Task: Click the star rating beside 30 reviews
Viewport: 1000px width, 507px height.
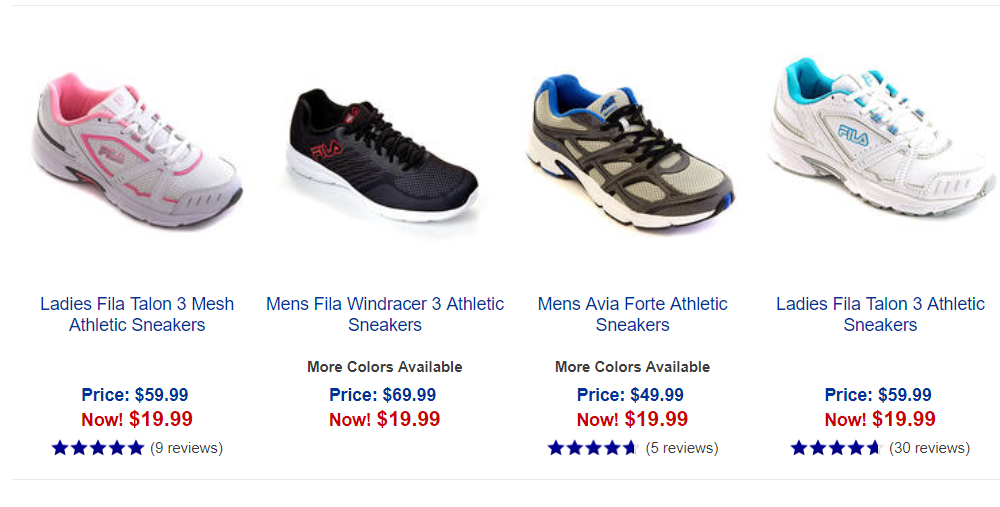Action: (835, 448)
